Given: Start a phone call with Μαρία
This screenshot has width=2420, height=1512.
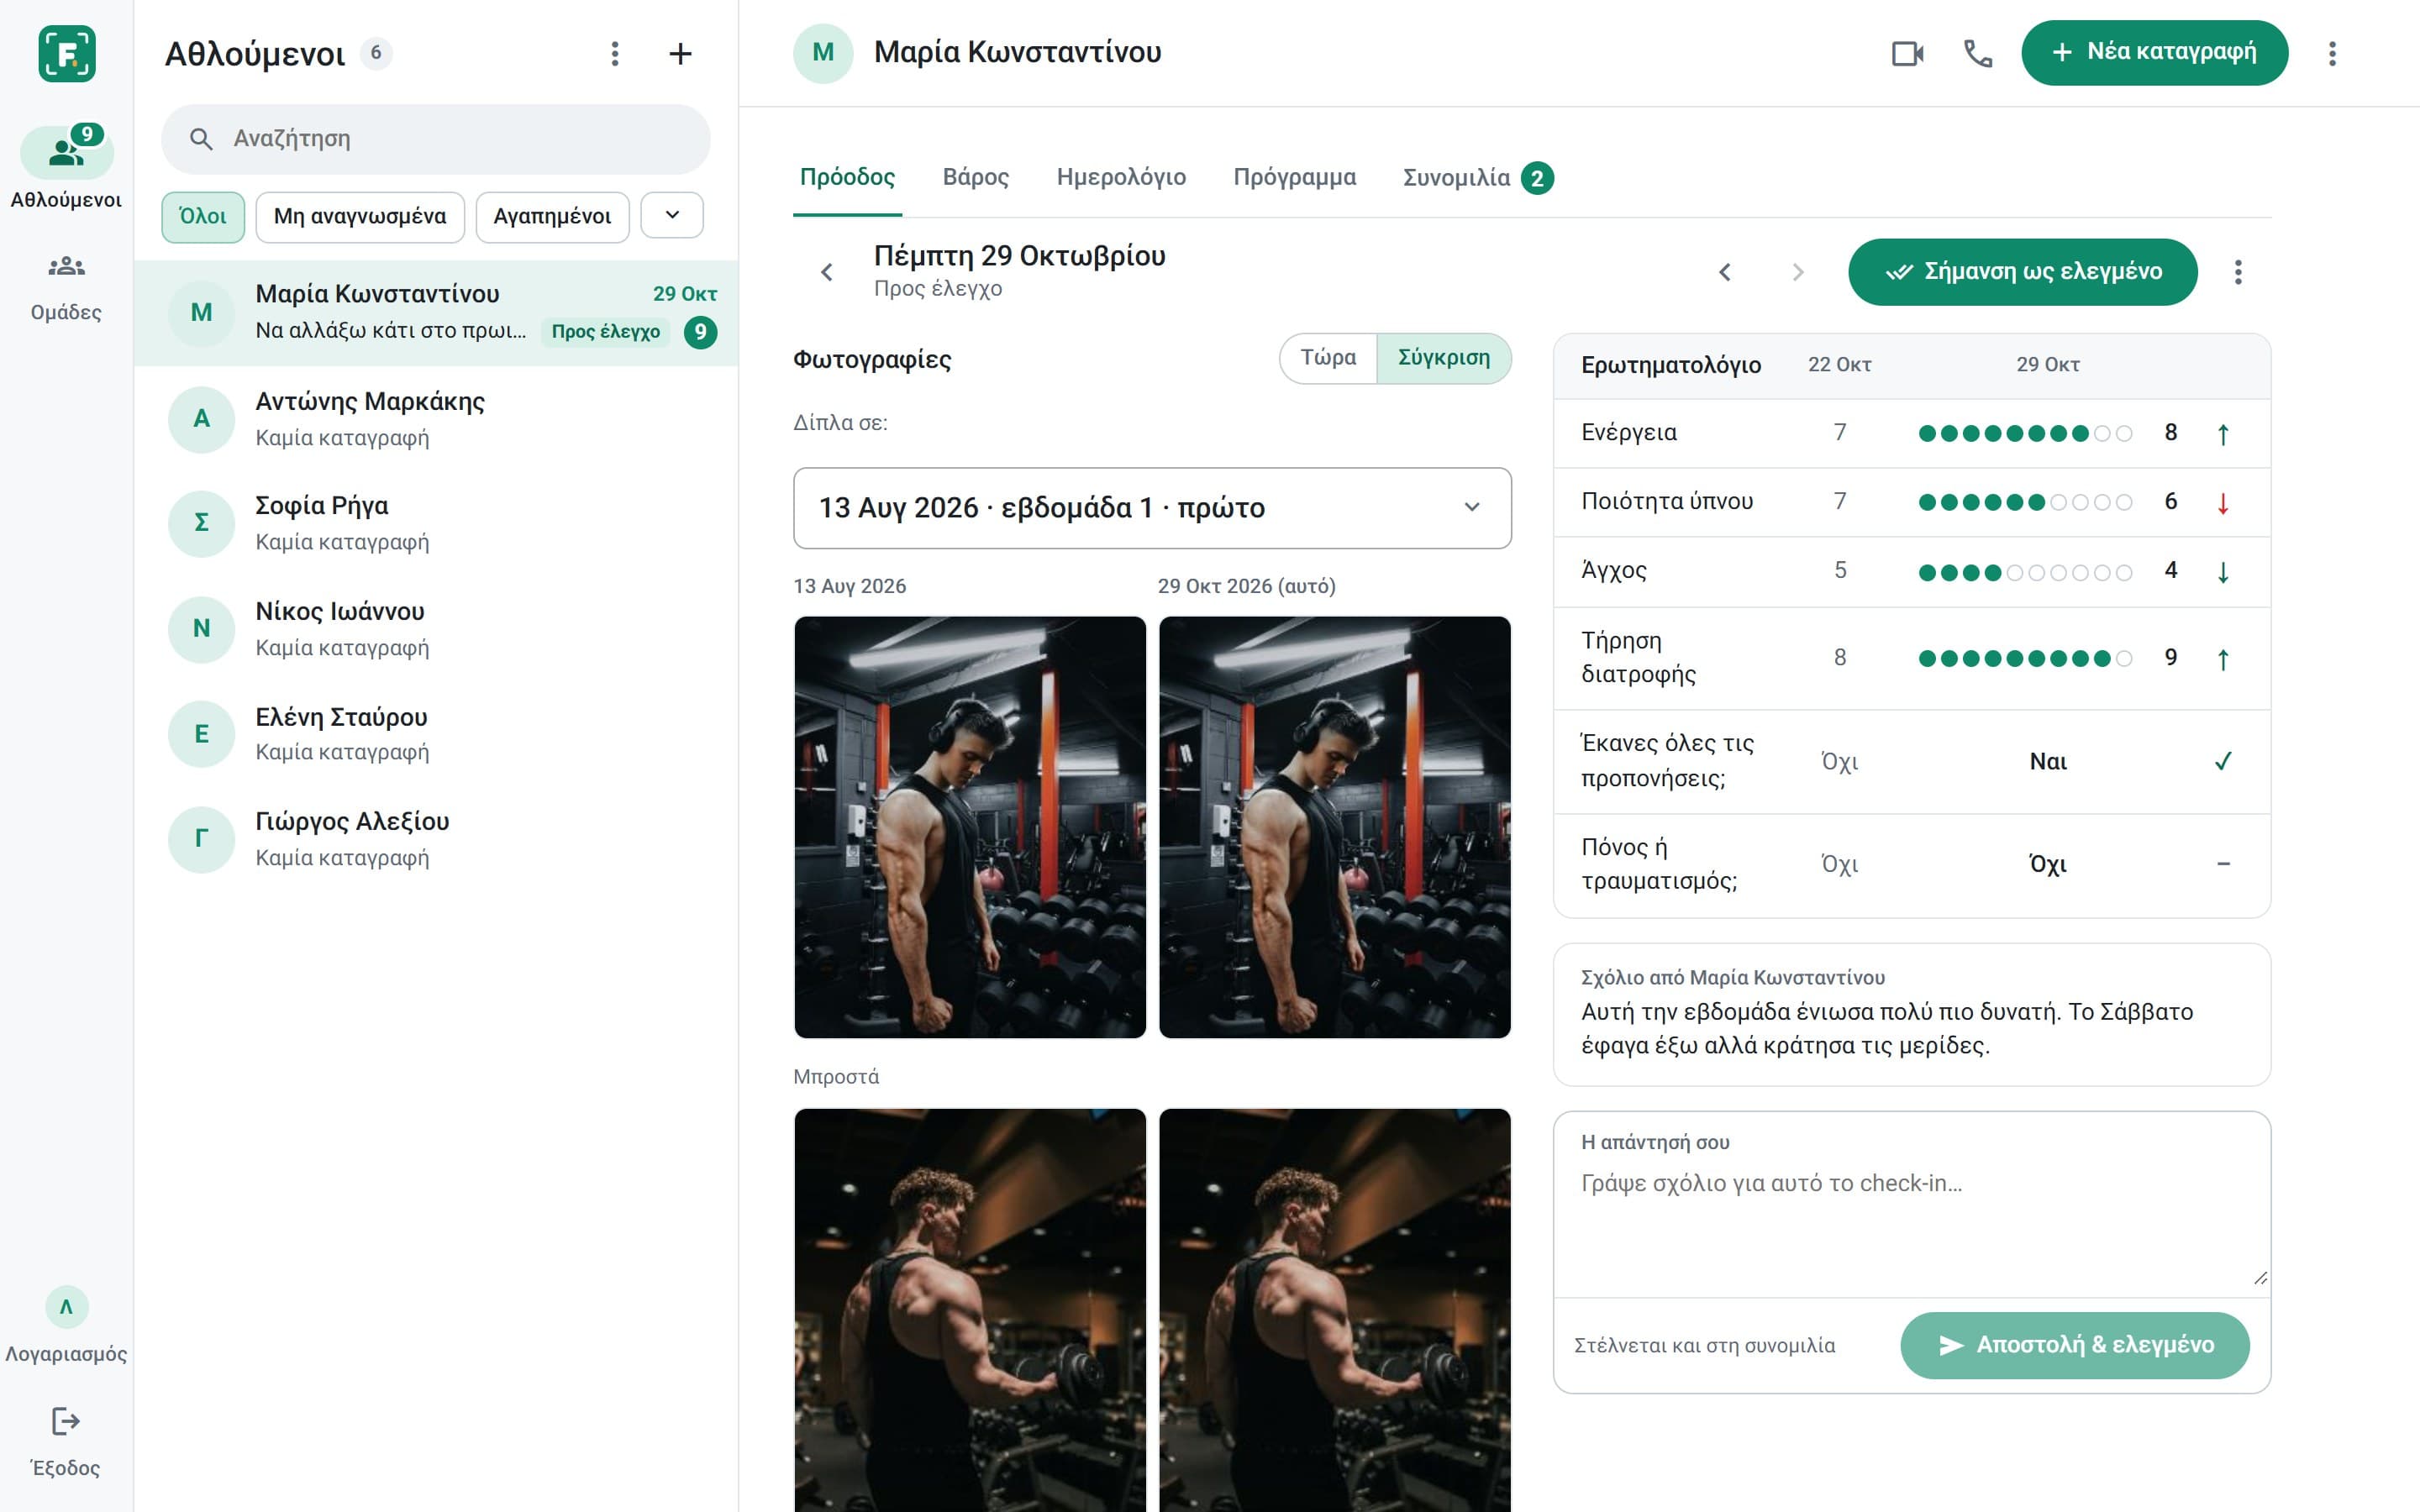Looking at the screenshot, I should click(1978, 53).
